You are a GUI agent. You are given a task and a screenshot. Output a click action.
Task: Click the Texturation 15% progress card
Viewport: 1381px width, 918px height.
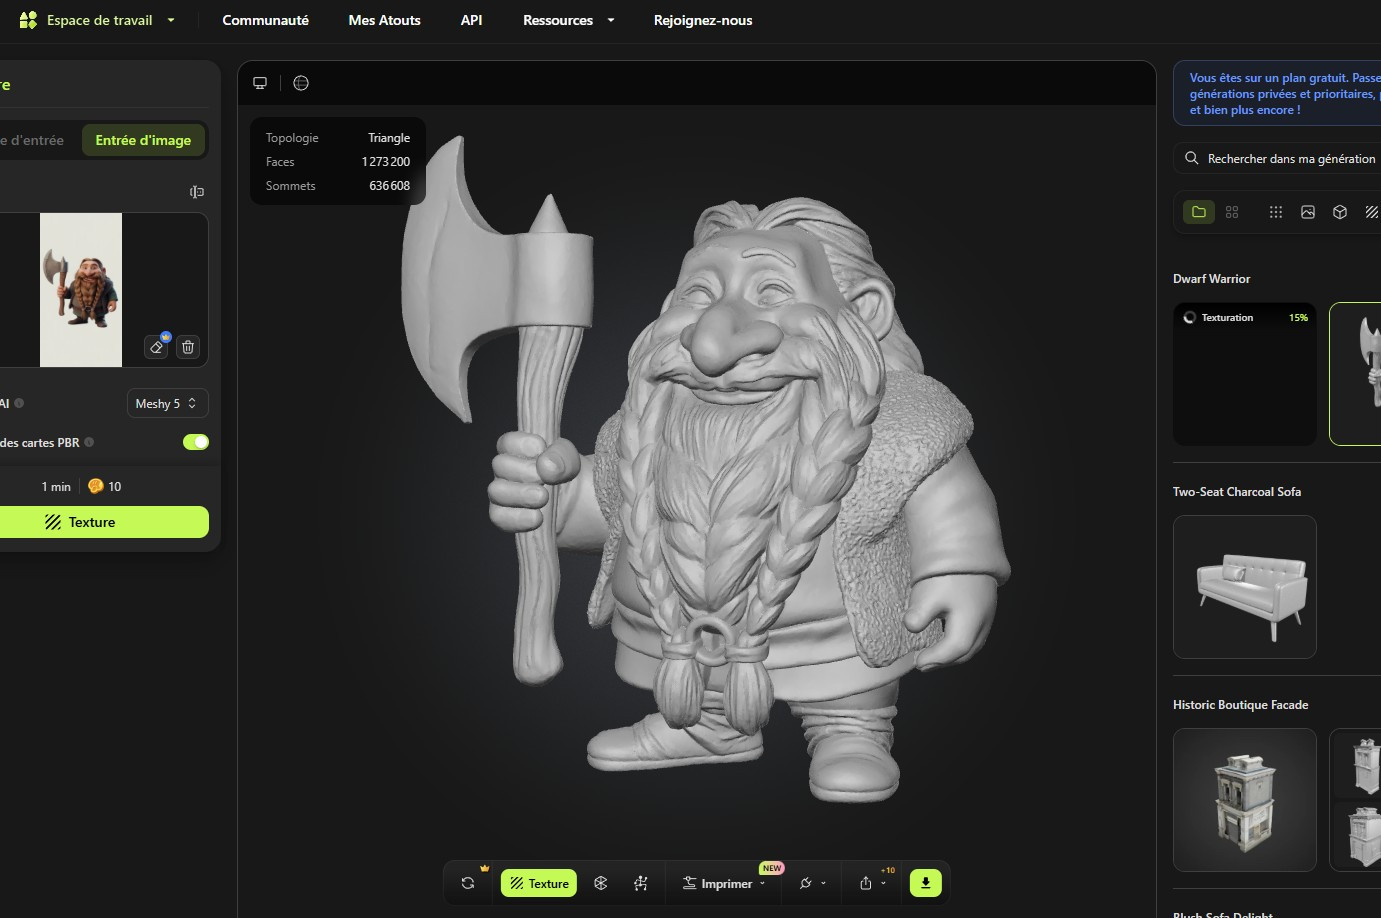[1244, 374]
